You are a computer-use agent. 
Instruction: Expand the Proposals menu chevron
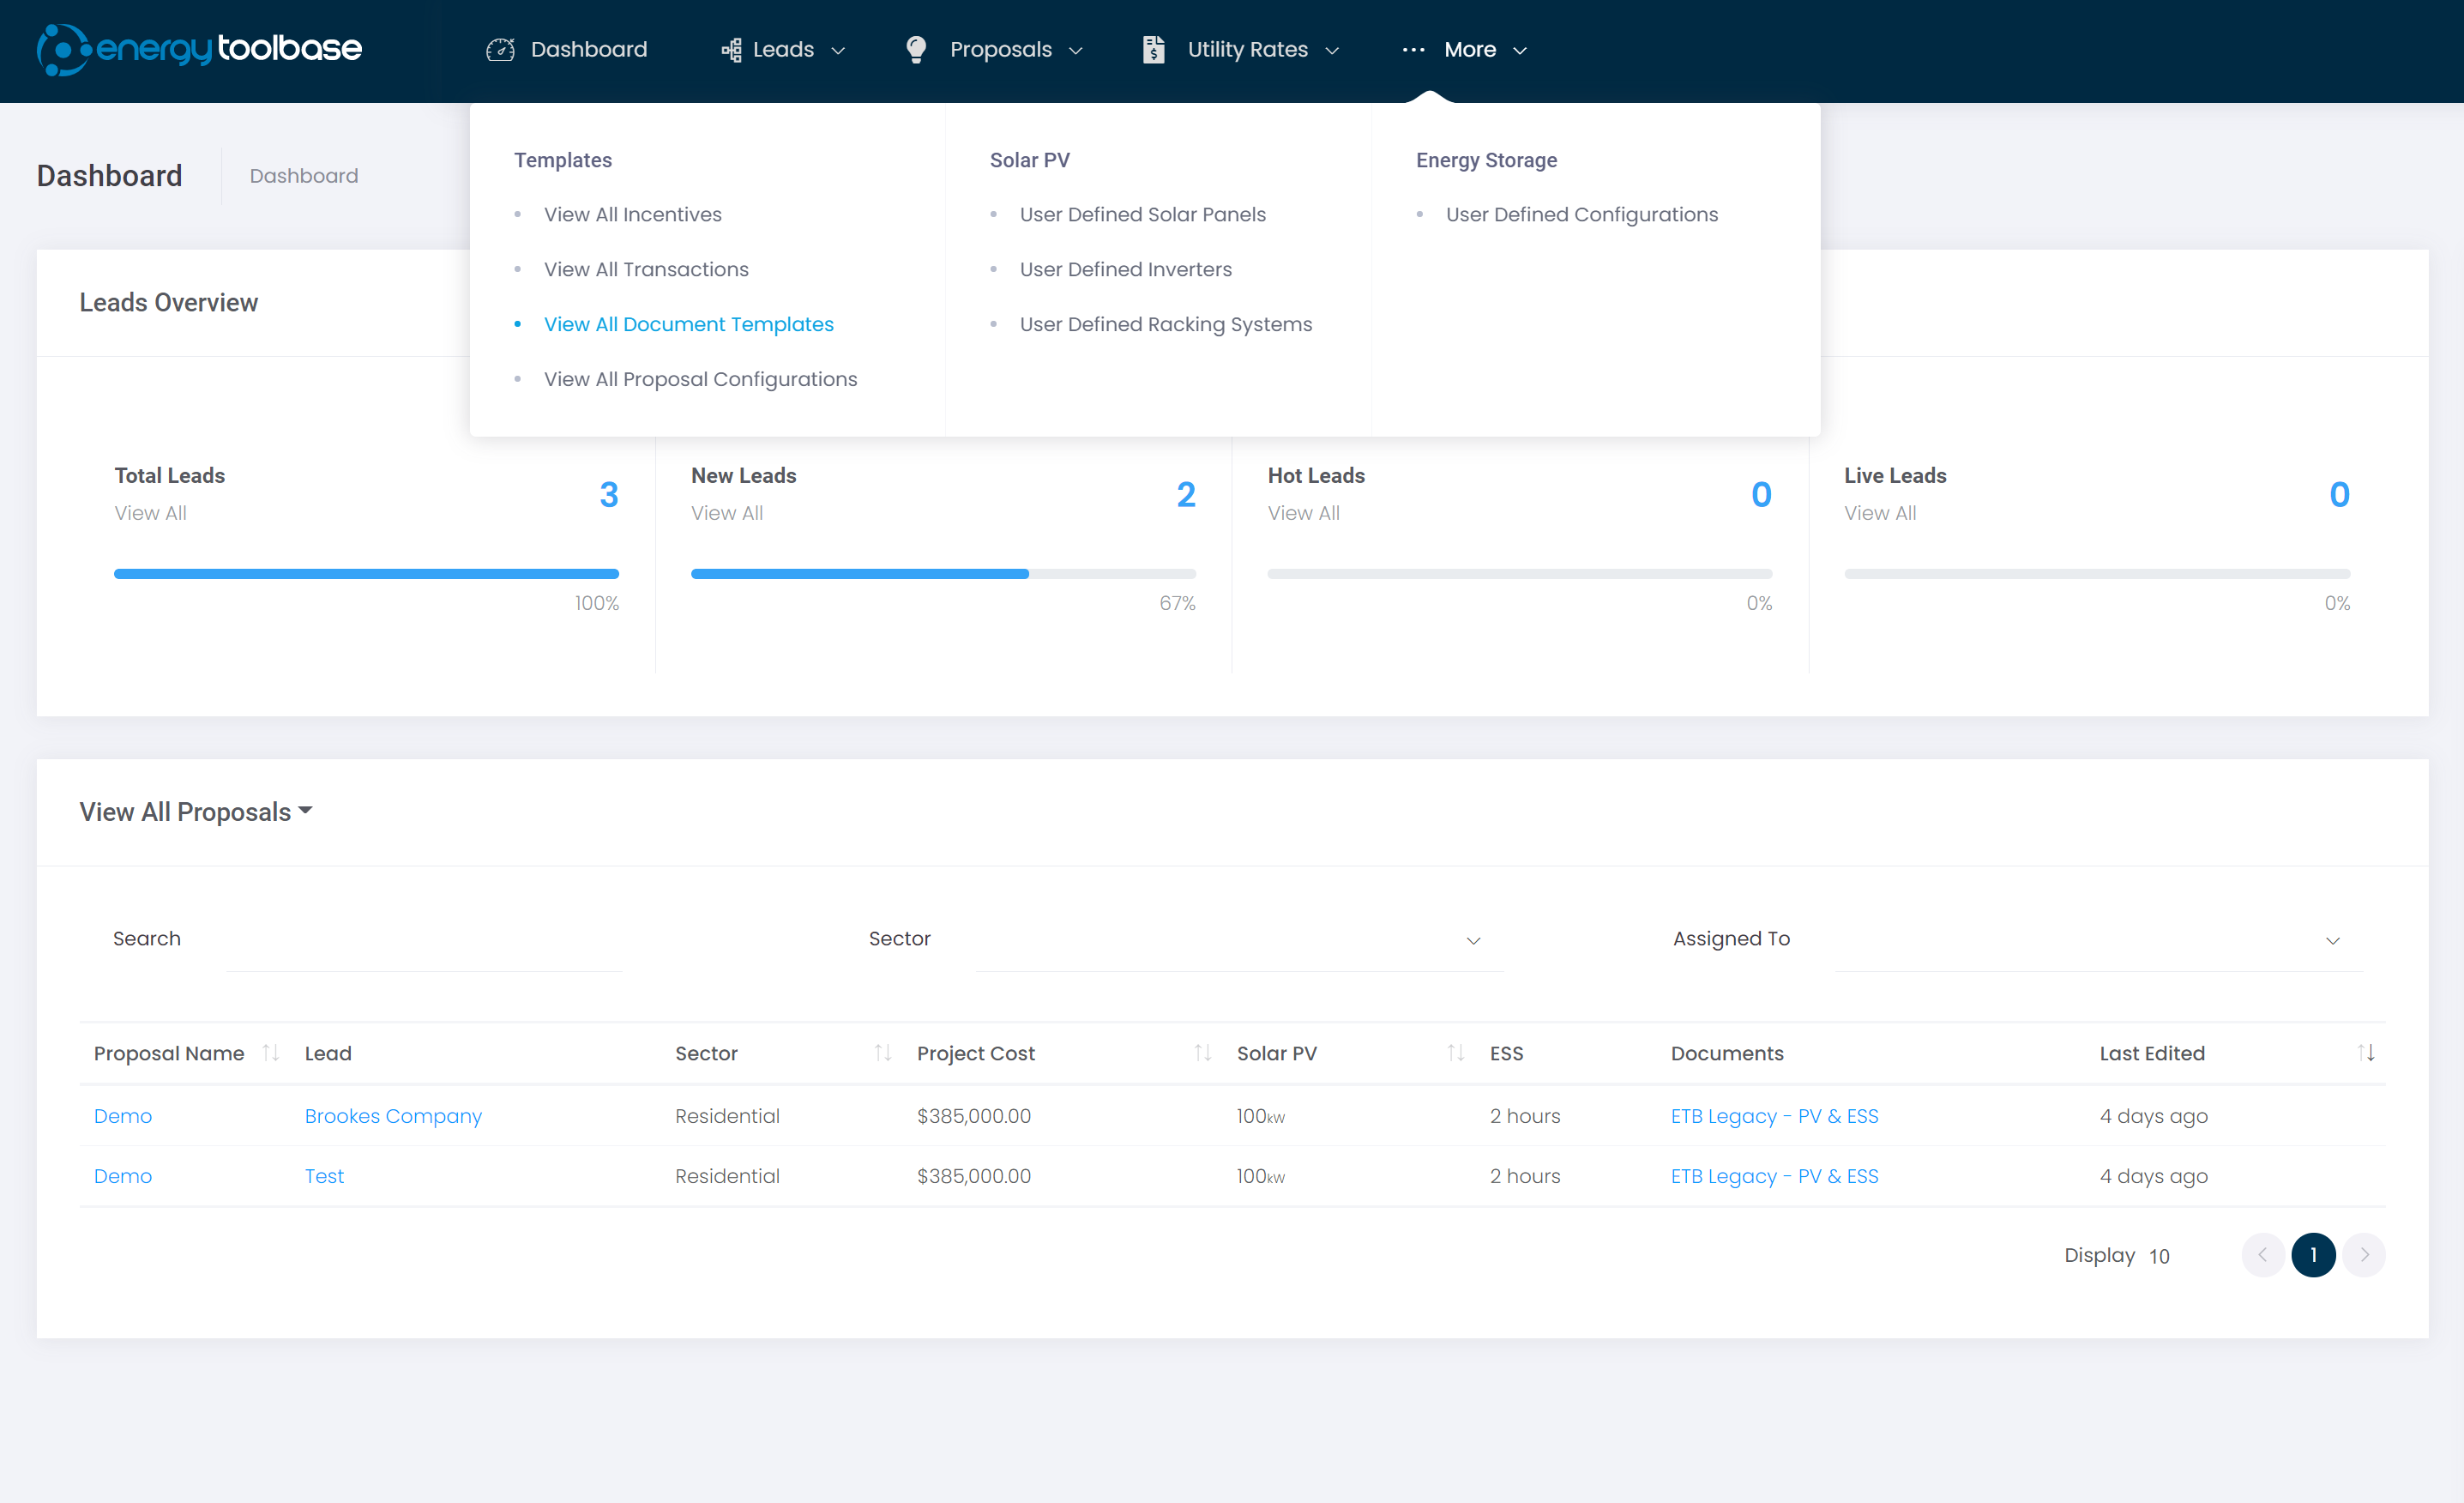[x=1076, y=51]
